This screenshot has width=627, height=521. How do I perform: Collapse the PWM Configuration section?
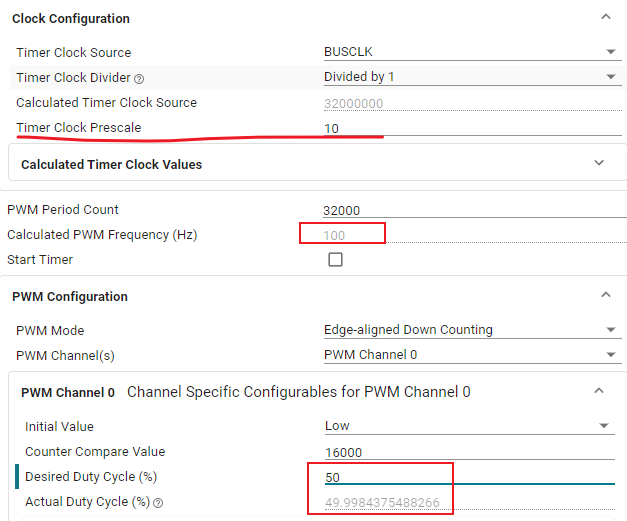pyautogui.click(x=604, y=295)
